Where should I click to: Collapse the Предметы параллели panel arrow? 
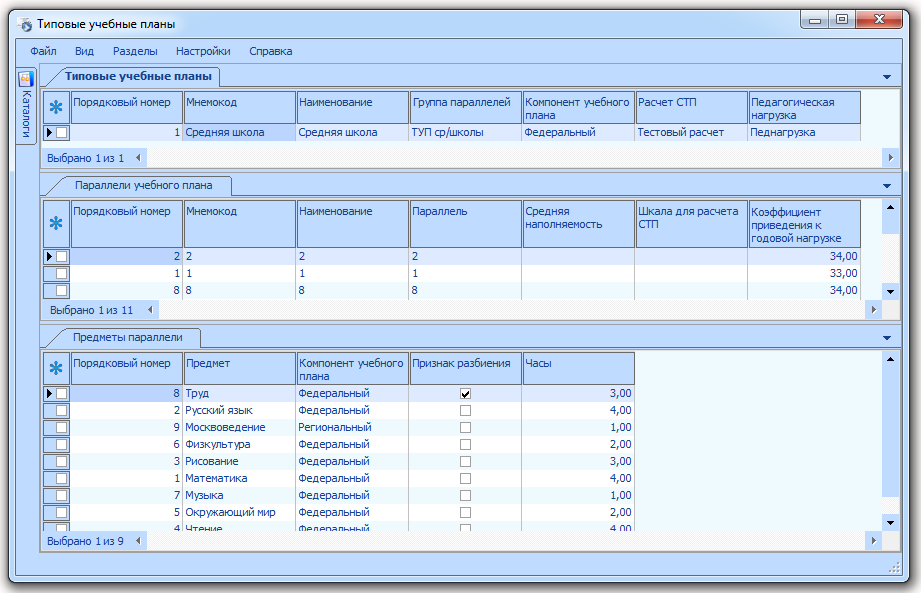(887, 338)
